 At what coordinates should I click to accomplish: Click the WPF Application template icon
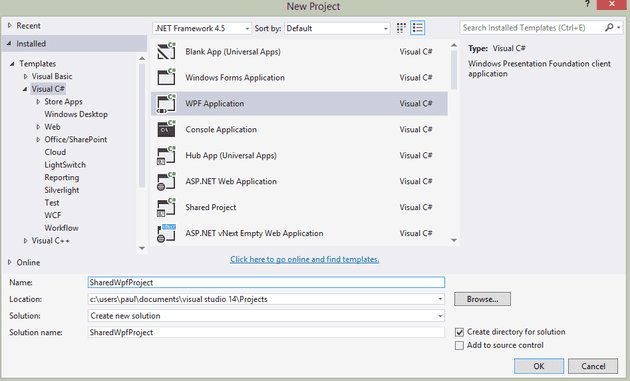pos(166,103)
